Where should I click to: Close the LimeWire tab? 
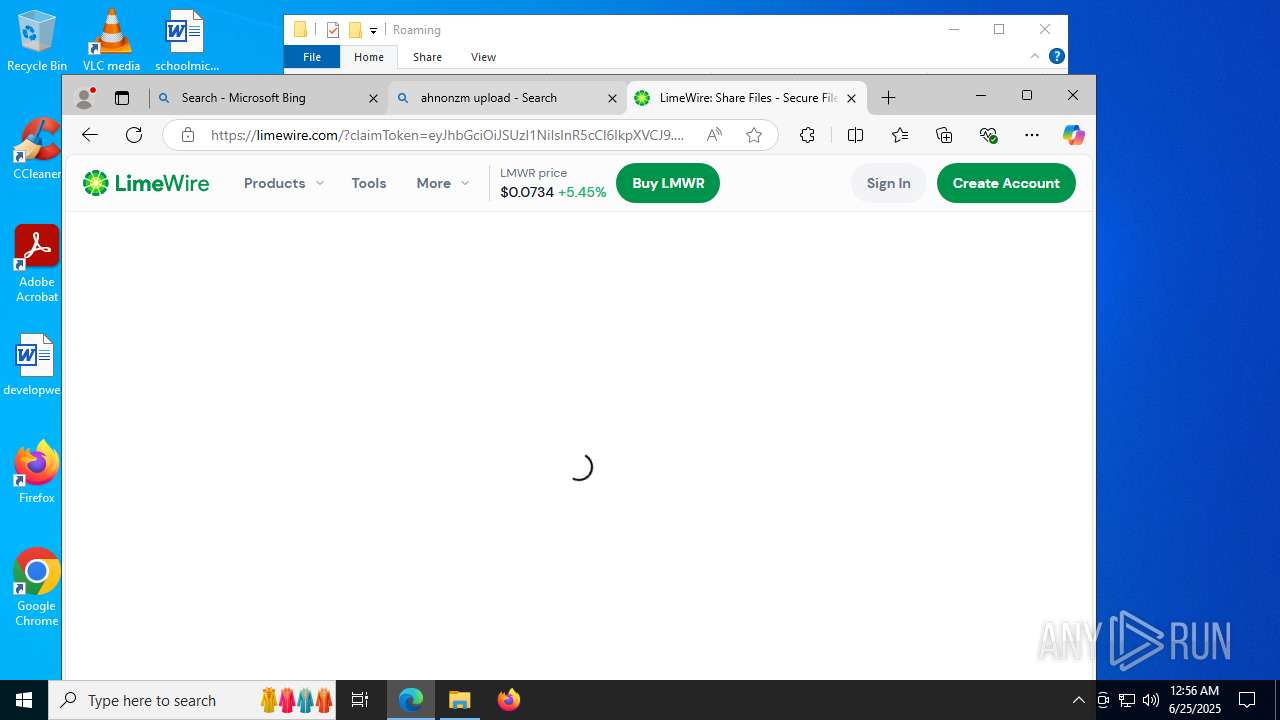(x=851, y=98)
